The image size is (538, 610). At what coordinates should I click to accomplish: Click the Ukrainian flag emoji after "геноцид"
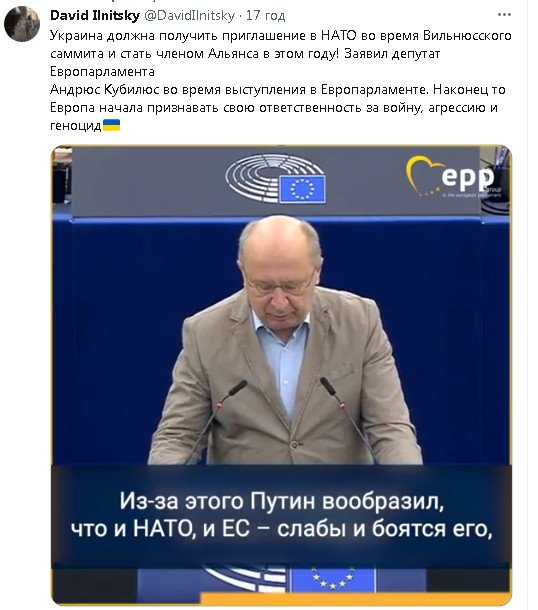(x=111, y=125)
